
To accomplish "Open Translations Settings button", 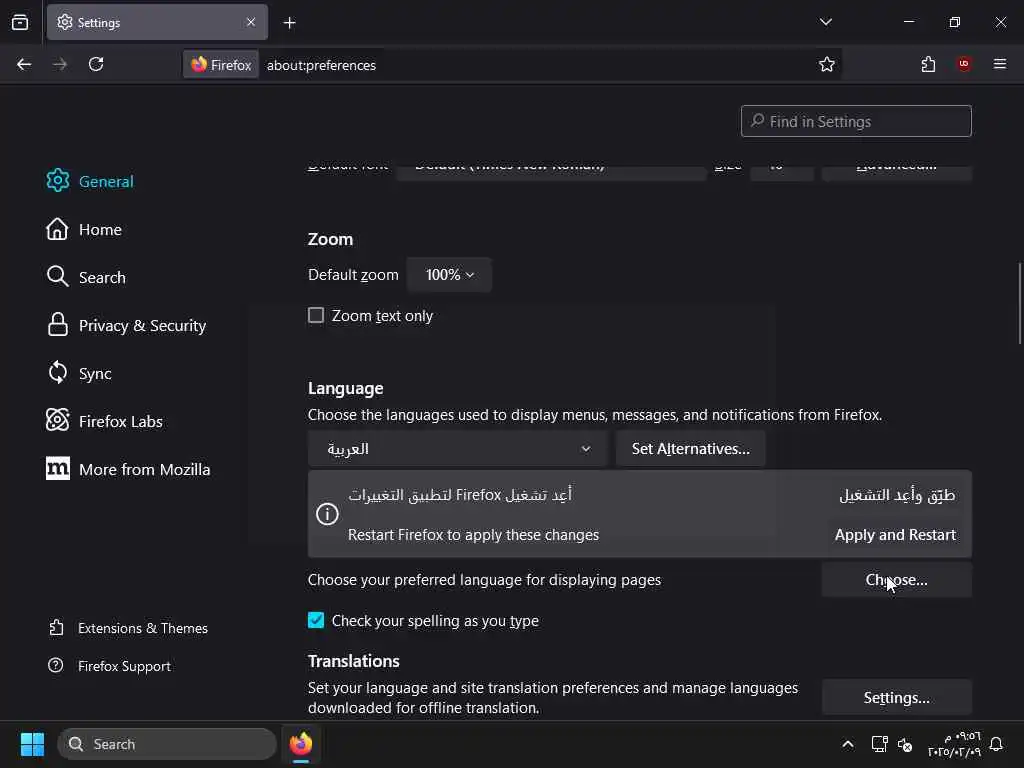I will 896,697.
